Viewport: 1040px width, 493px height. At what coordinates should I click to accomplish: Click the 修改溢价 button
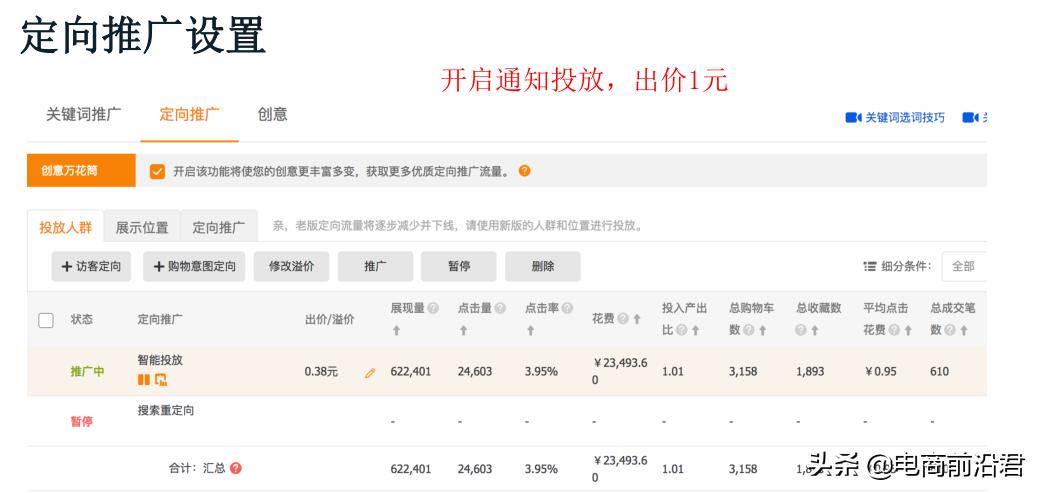click(x=291, y=266)
